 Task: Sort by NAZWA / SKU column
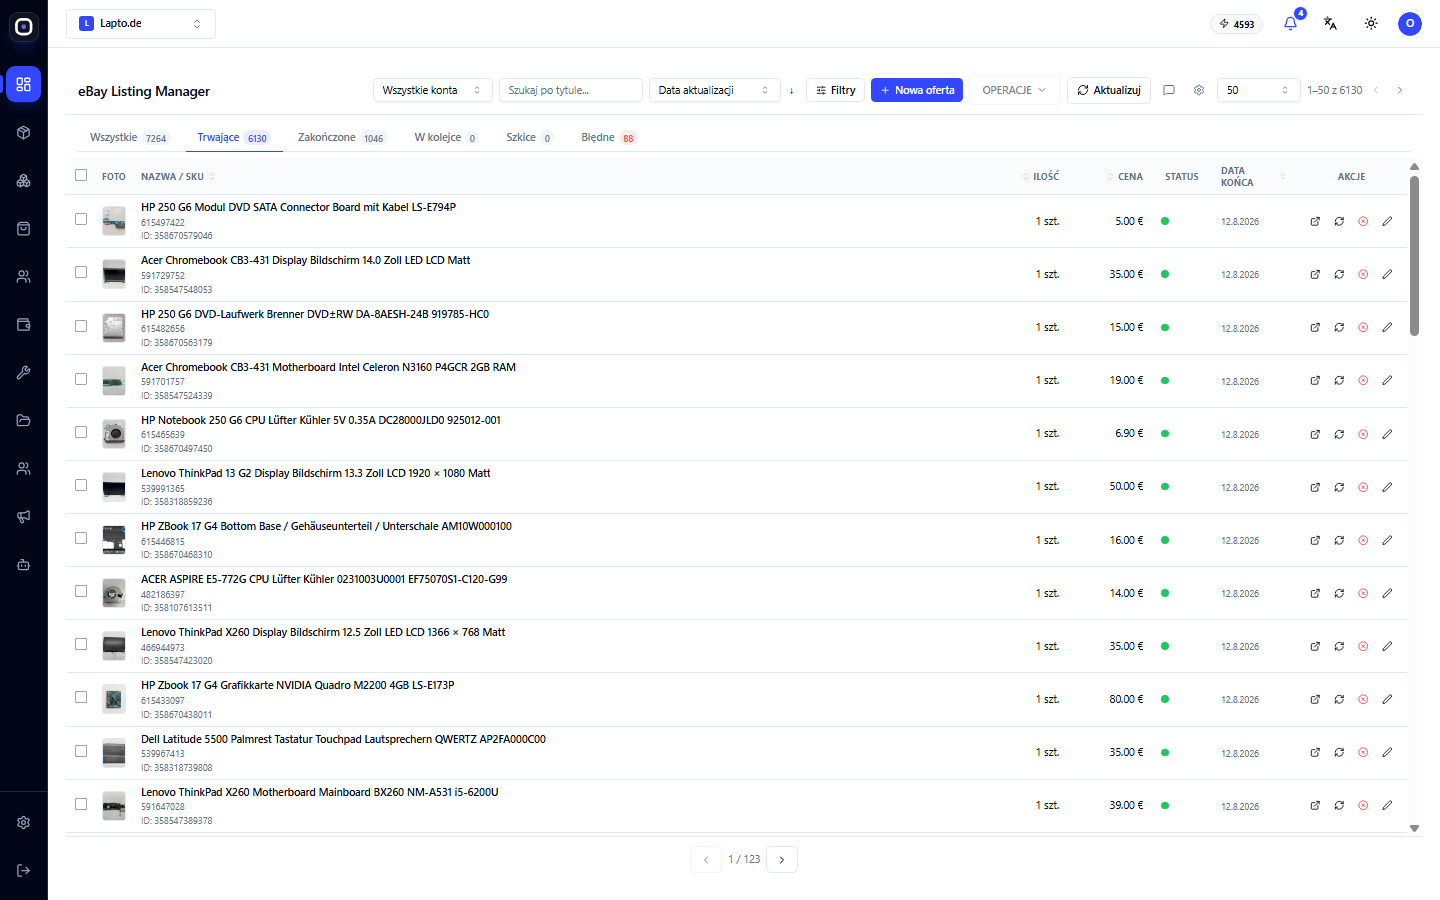click(x=177, y=177)
